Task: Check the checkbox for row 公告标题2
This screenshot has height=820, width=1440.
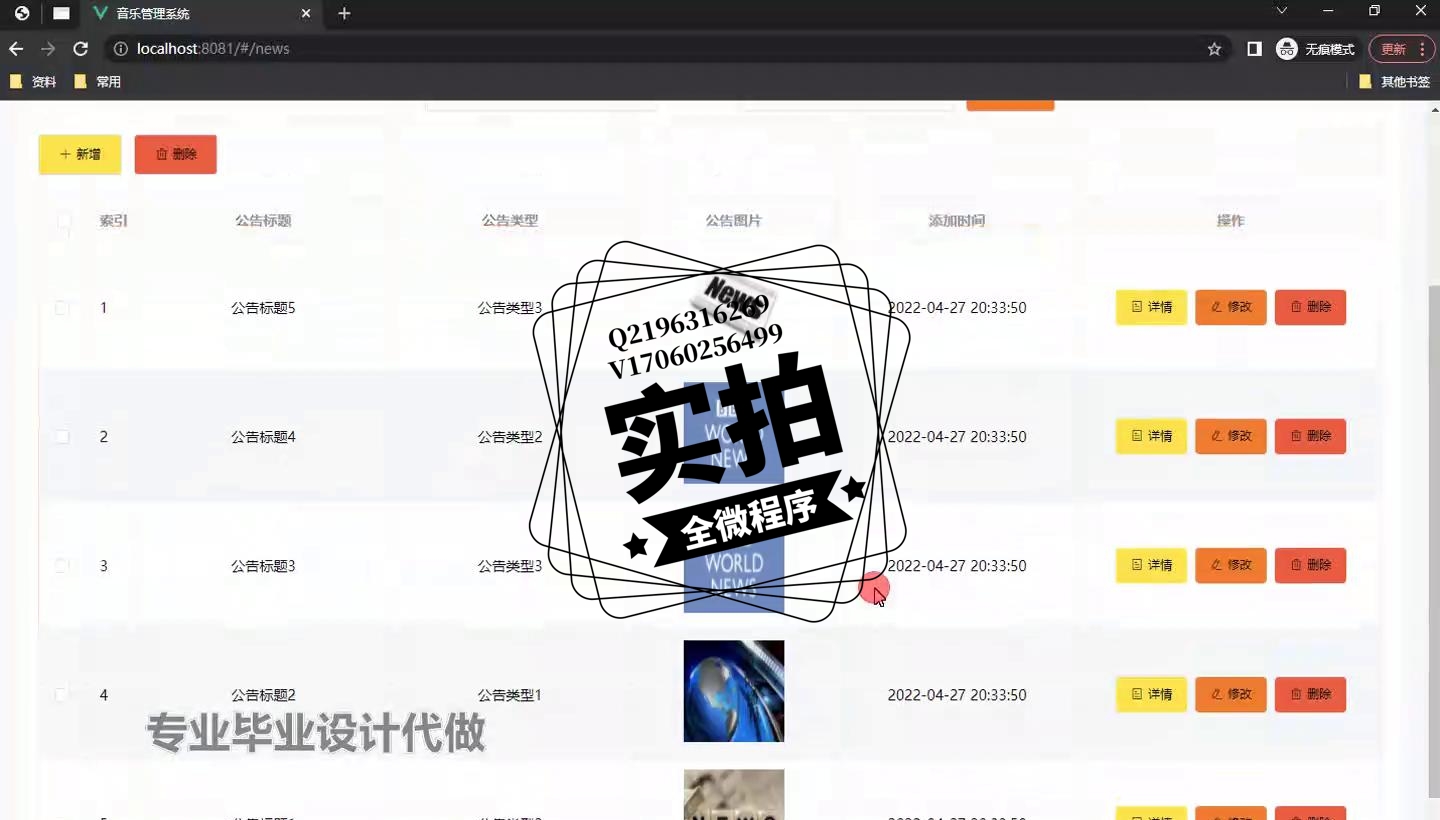Action: coord(62,695)
